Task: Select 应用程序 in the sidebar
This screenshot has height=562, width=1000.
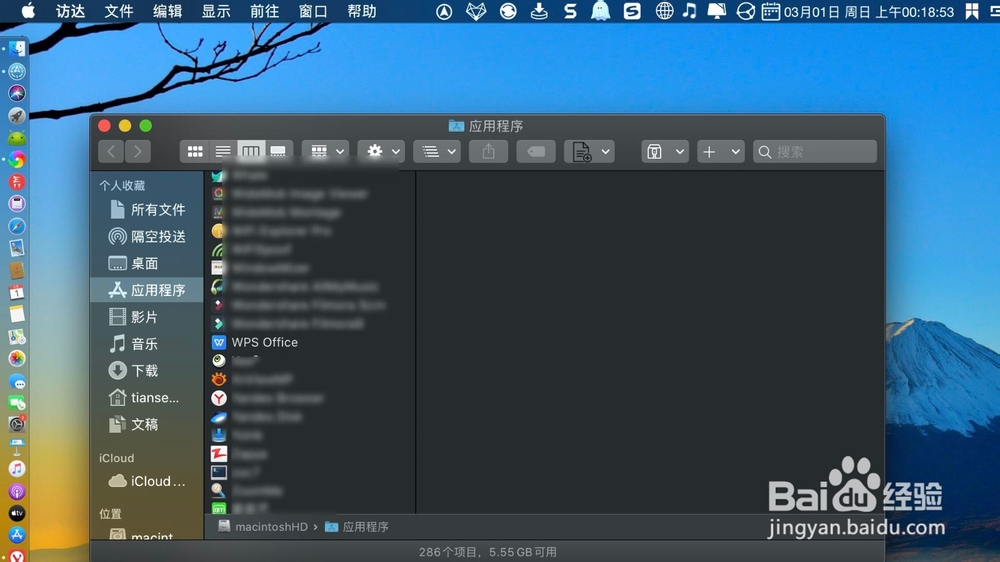Action: (147, 290)
